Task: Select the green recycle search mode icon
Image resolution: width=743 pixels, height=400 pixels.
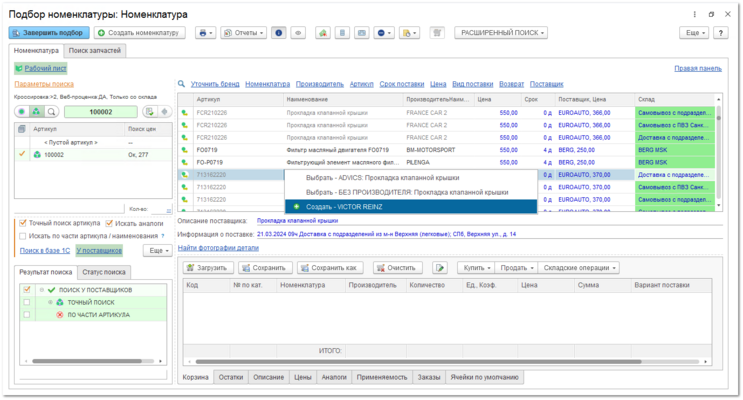Action: coord(36,112)
